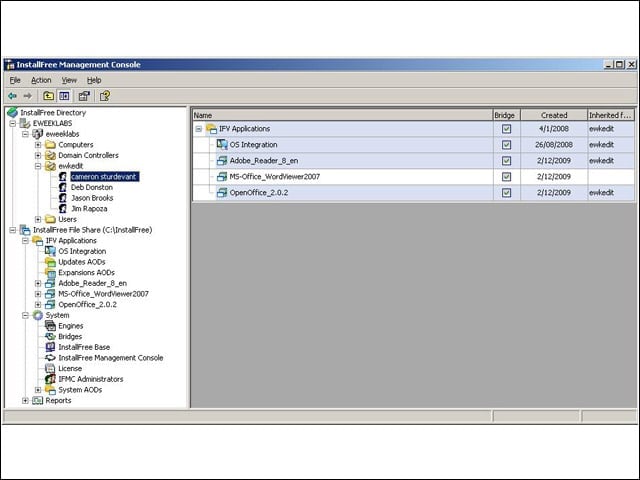Screen dimensions: 640x480
Task: Click the Reports icon in tree
Action: [x=38, y=400]
